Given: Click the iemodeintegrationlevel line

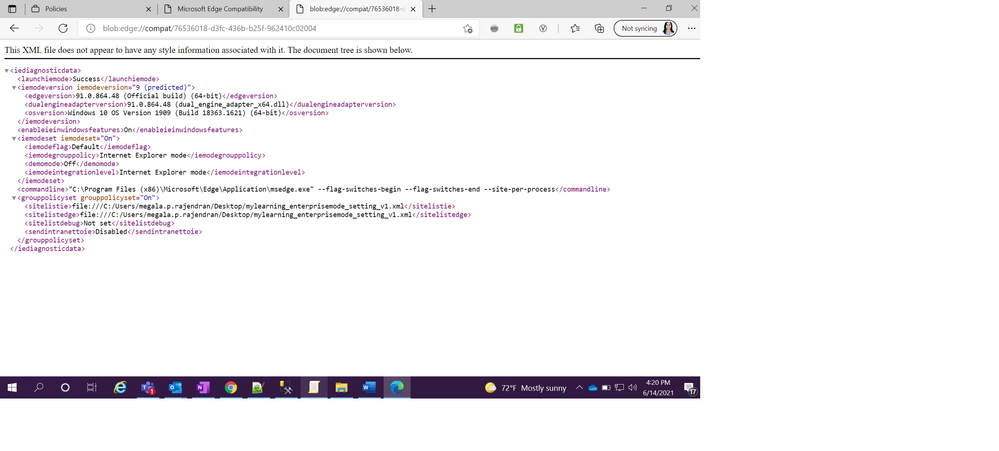Looking at the screenshot, I should pos(164,172).
